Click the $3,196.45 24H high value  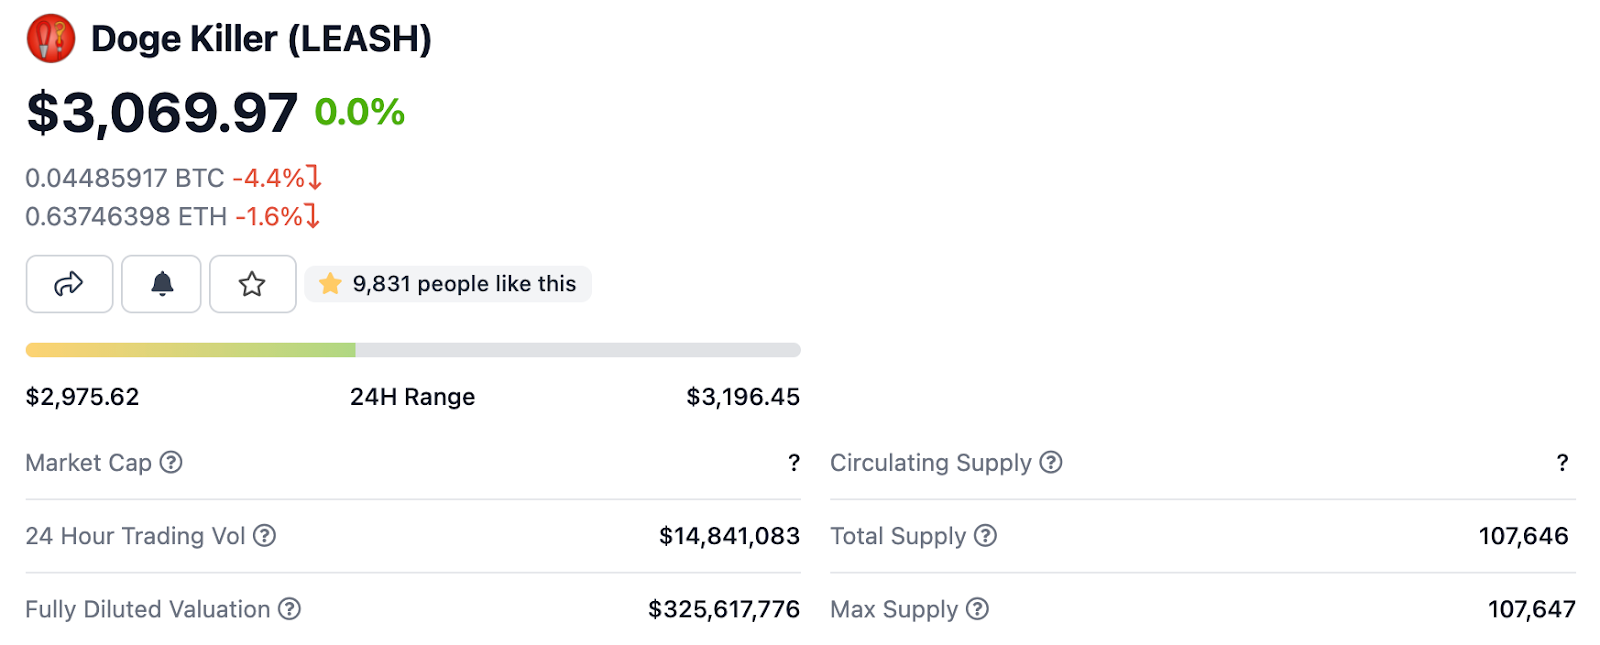point(743,397)
